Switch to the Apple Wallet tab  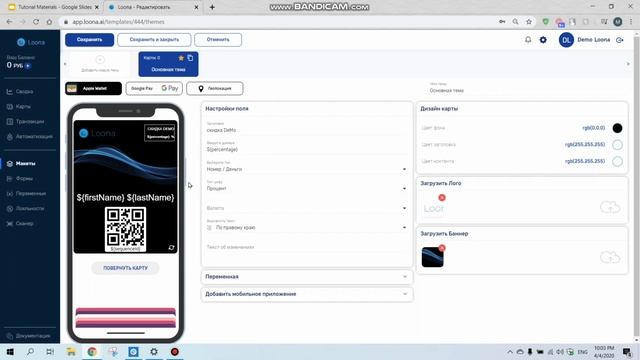coord(93,88)
